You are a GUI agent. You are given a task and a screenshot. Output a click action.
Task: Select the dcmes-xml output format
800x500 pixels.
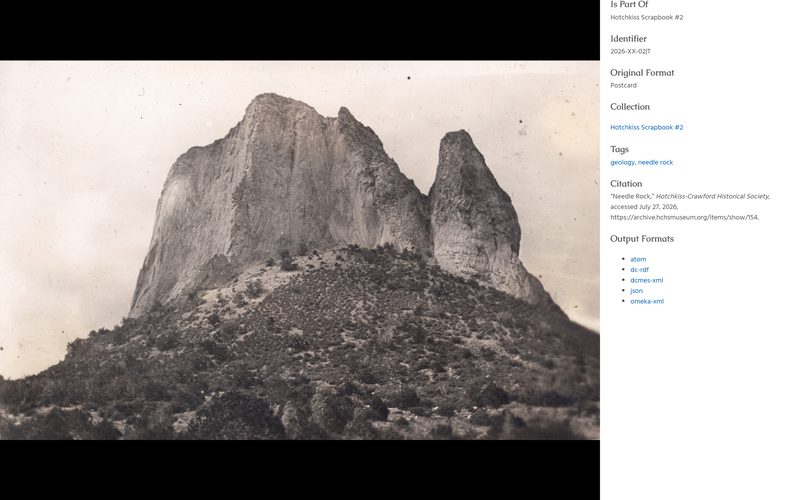[x=646, y=280]
